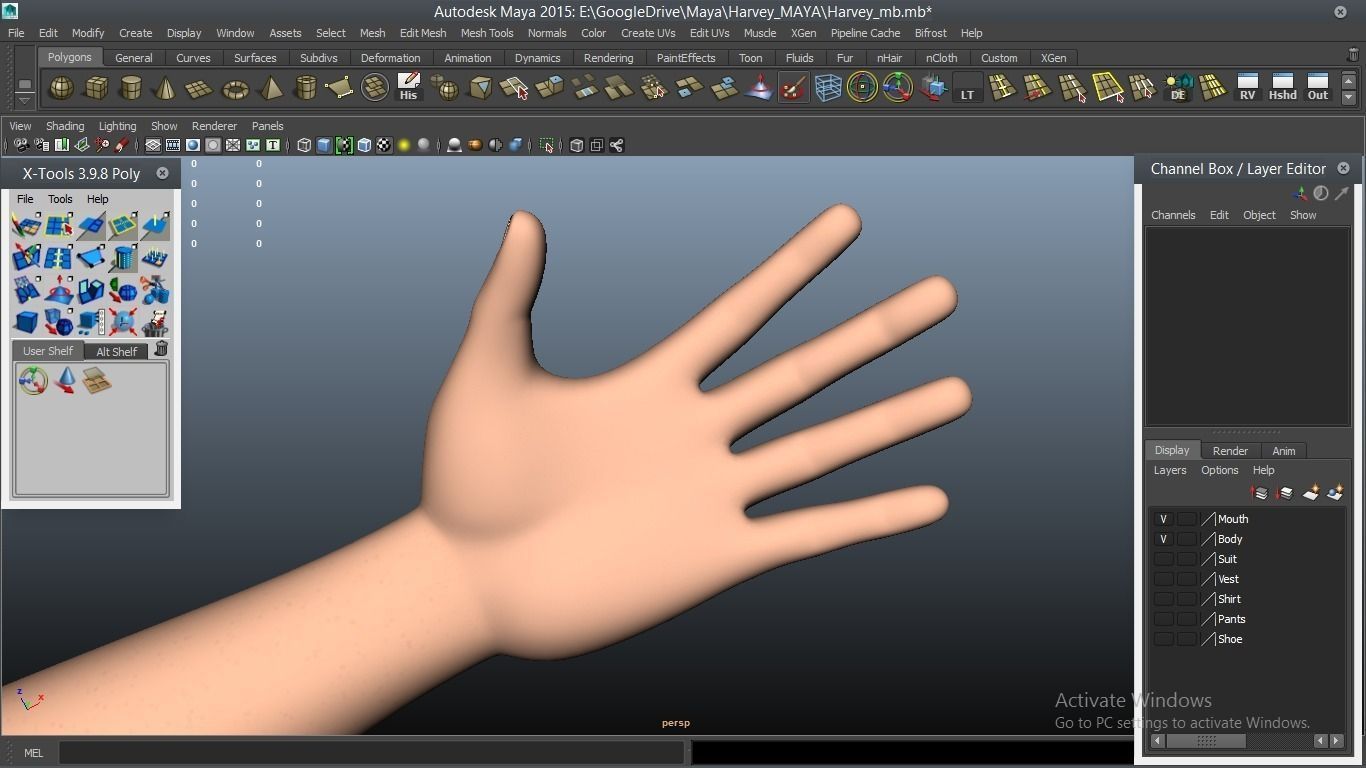
Task: Click the blue wireframe lattice shelf icon
Action: pyautogui.click(x=828, y=88)
